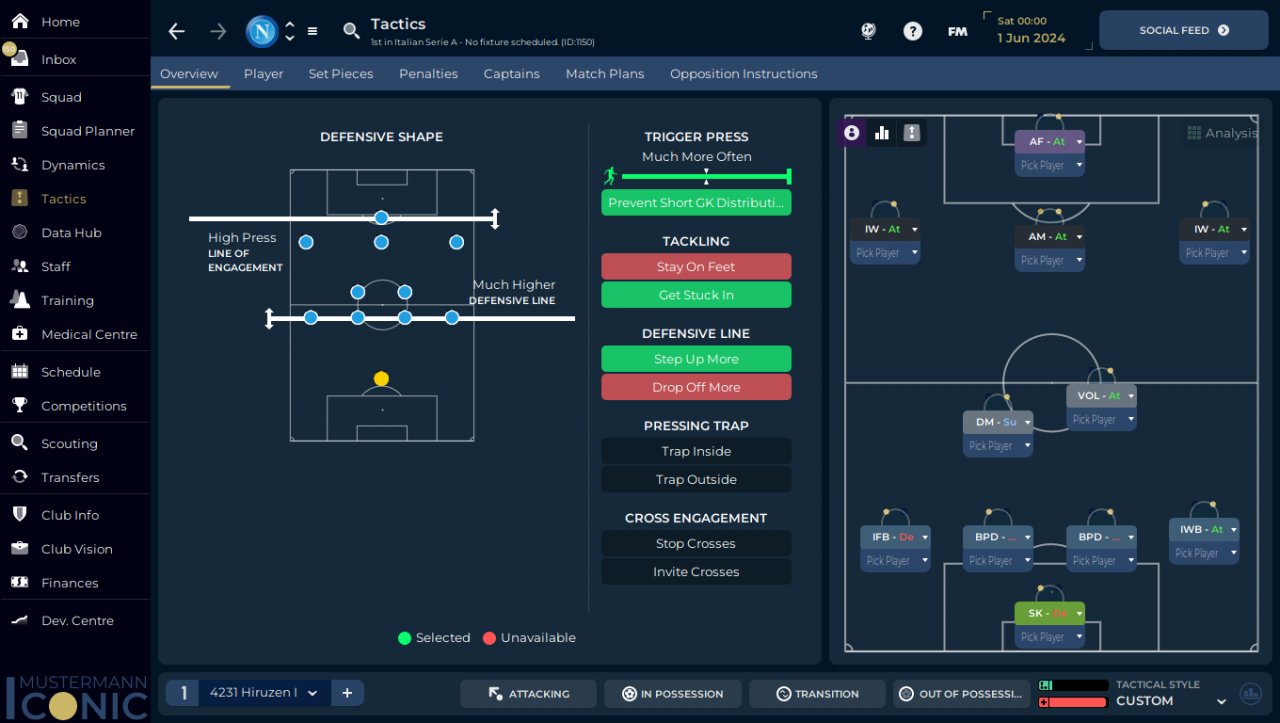This screenshot has height=723, width=1280.
Task: Add a new tactic with plus button
Action: (347, 692)
